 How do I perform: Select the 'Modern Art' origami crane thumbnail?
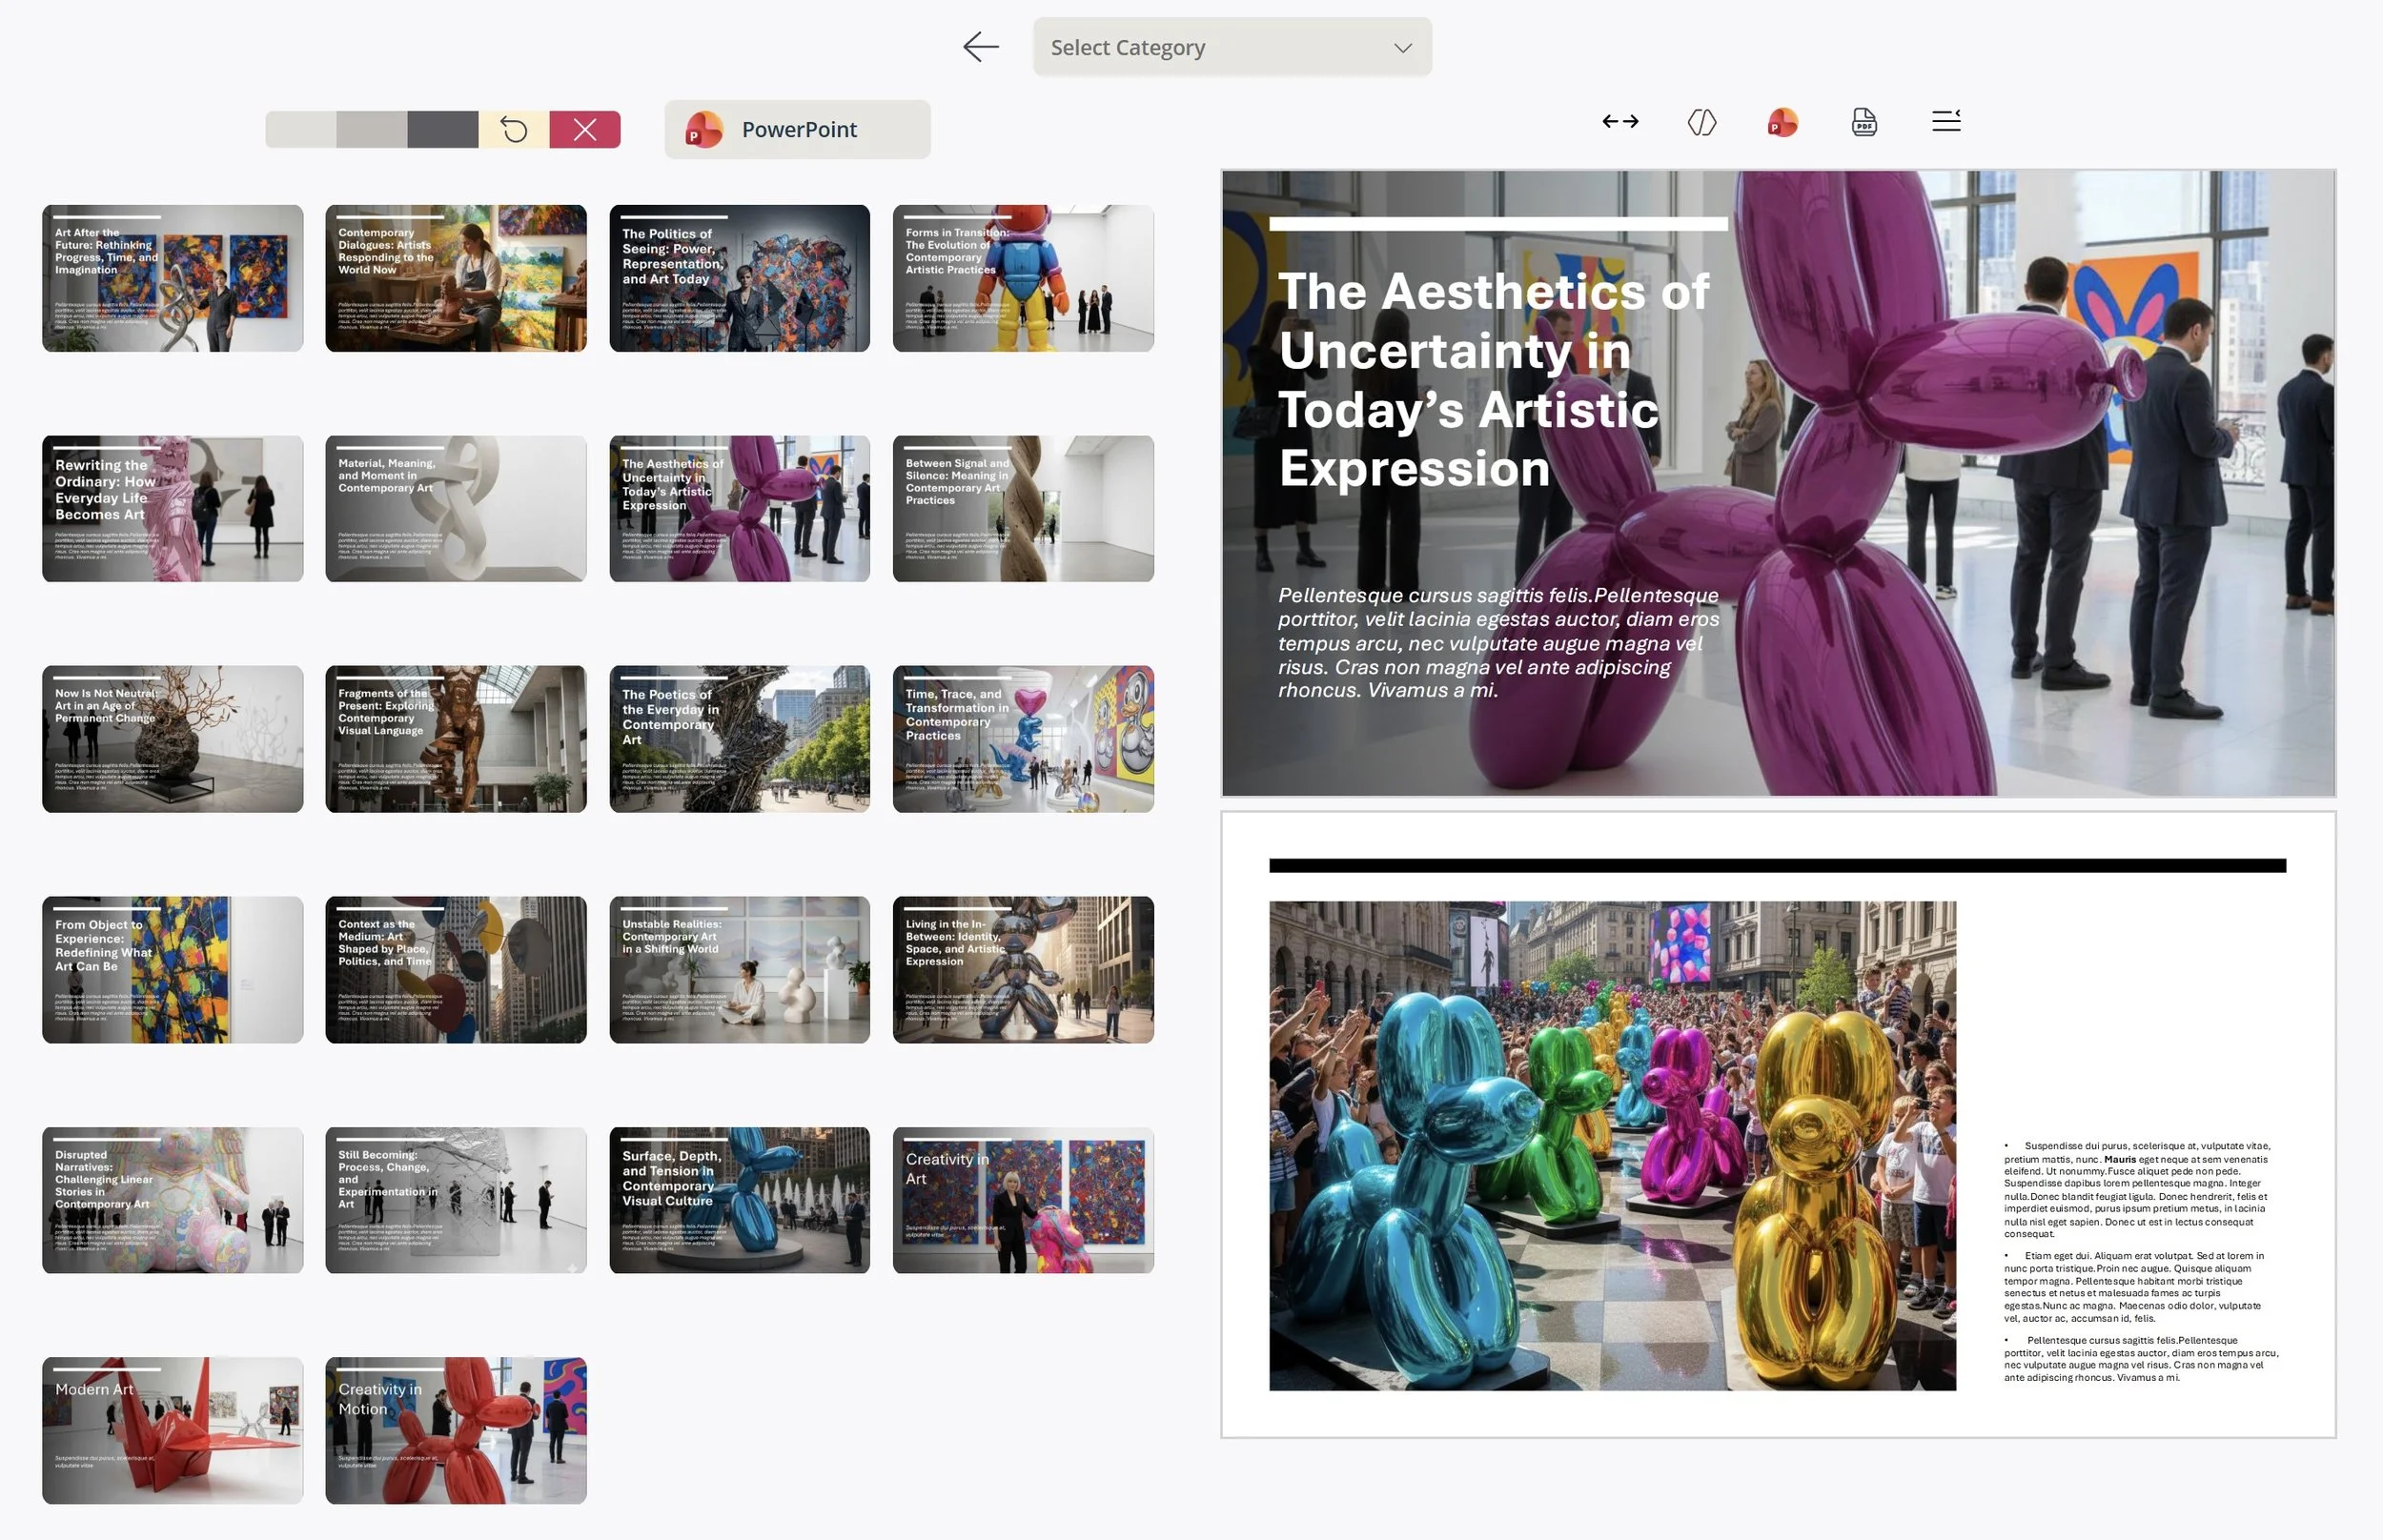pos(172,1430)
